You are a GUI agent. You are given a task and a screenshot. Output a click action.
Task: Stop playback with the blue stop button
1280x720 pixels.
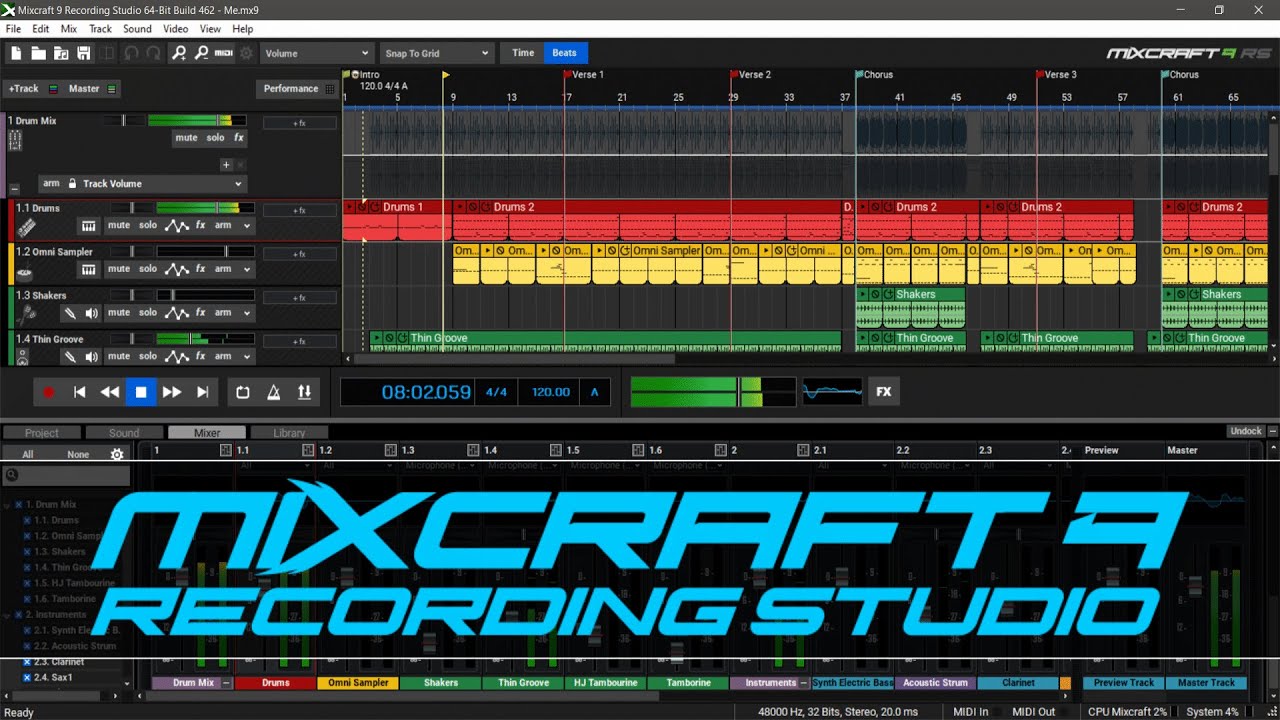pos(141,392)
